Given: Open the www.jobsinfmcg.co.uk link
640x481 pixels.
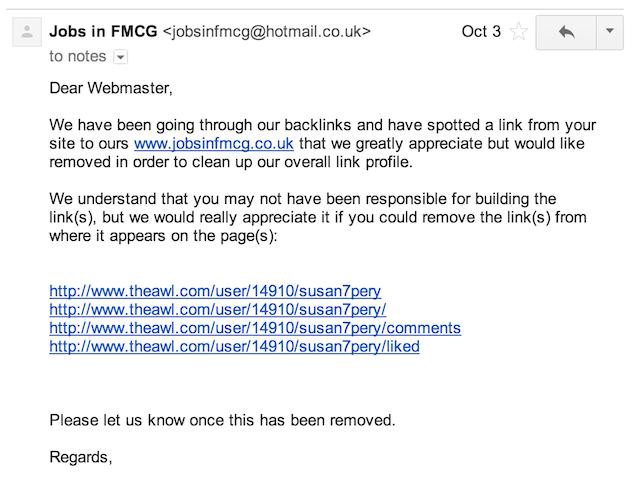Looking at the screenshot, I should click(x=213, y=144).
